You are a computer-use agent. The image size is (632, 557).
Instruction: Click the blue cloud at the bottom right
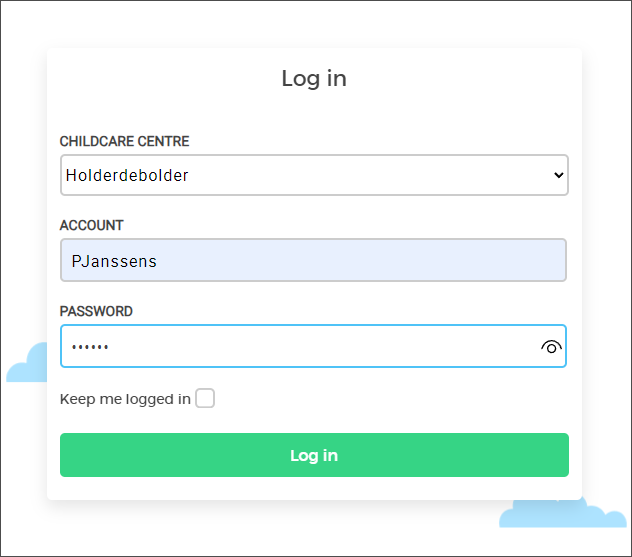[x=560, y=513]
